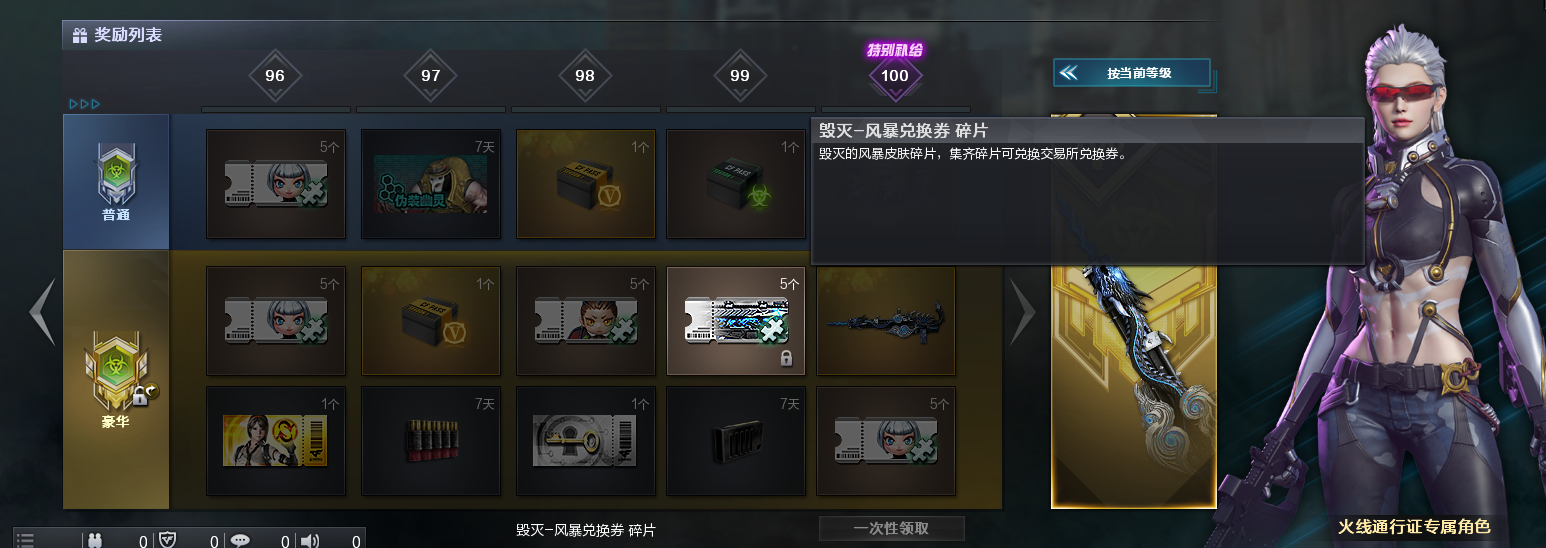Click the 按当前等级 button
Viewport: 1546px width, 548px height.
point(1132,73)
